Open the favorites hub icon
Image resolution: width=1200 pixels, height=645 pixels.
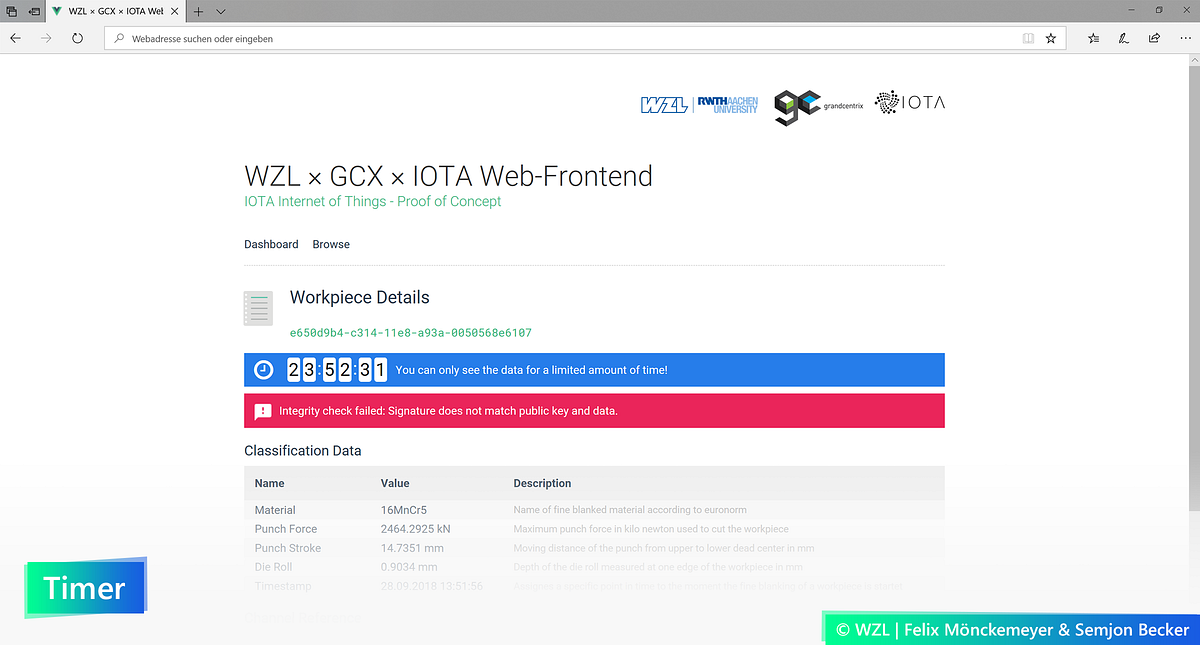tap(1093, 38)
